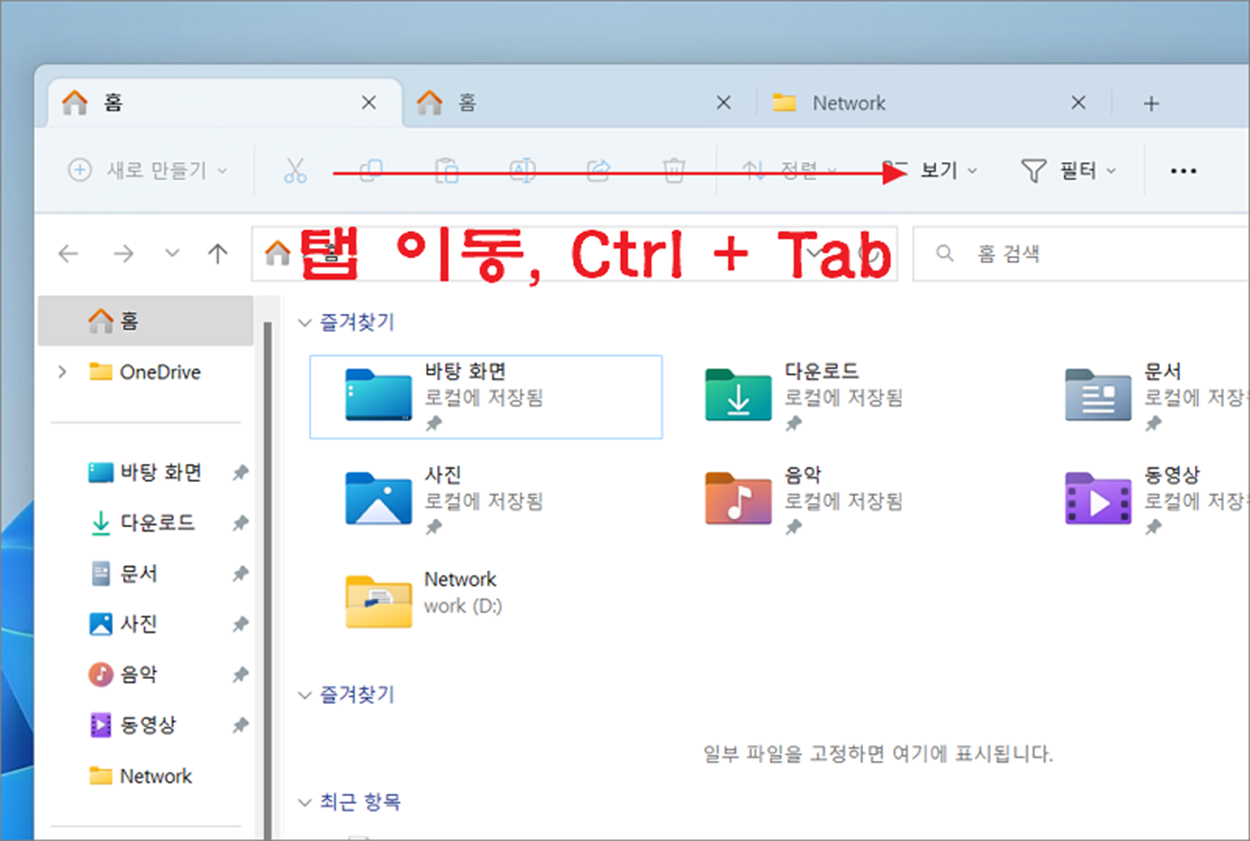
Task: Select the 문서 folder tile
Action: (x=1156, y=397)
